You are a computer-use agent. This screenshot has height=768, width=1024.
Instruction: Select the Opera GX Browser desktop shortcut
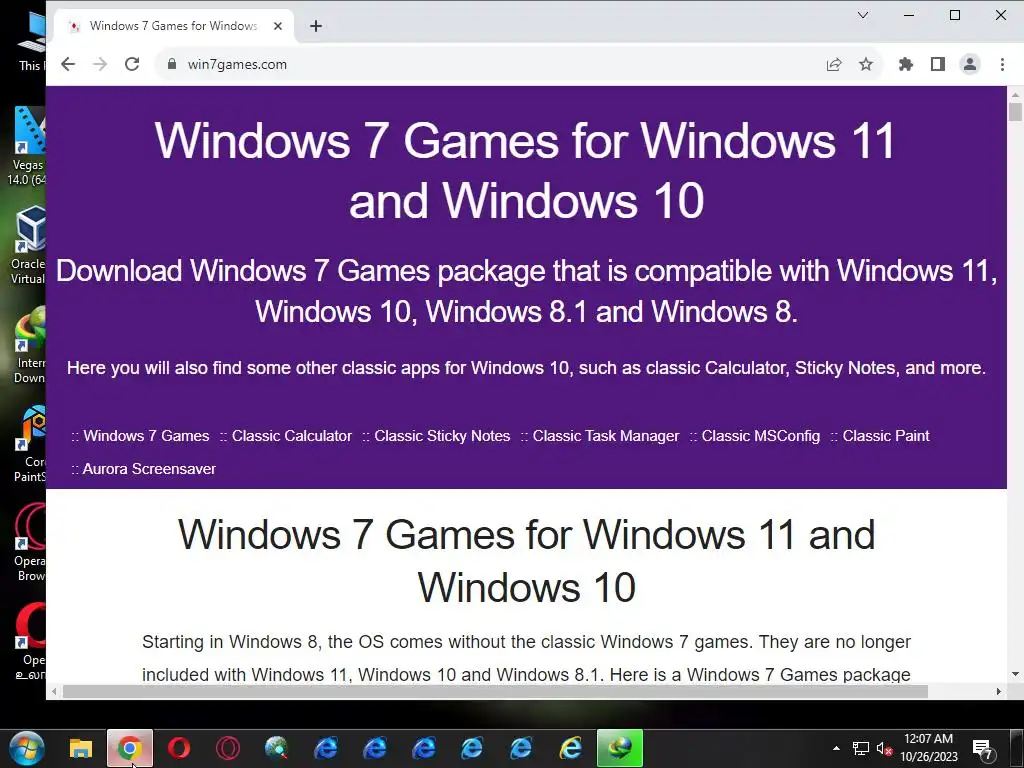pos(29,542)
